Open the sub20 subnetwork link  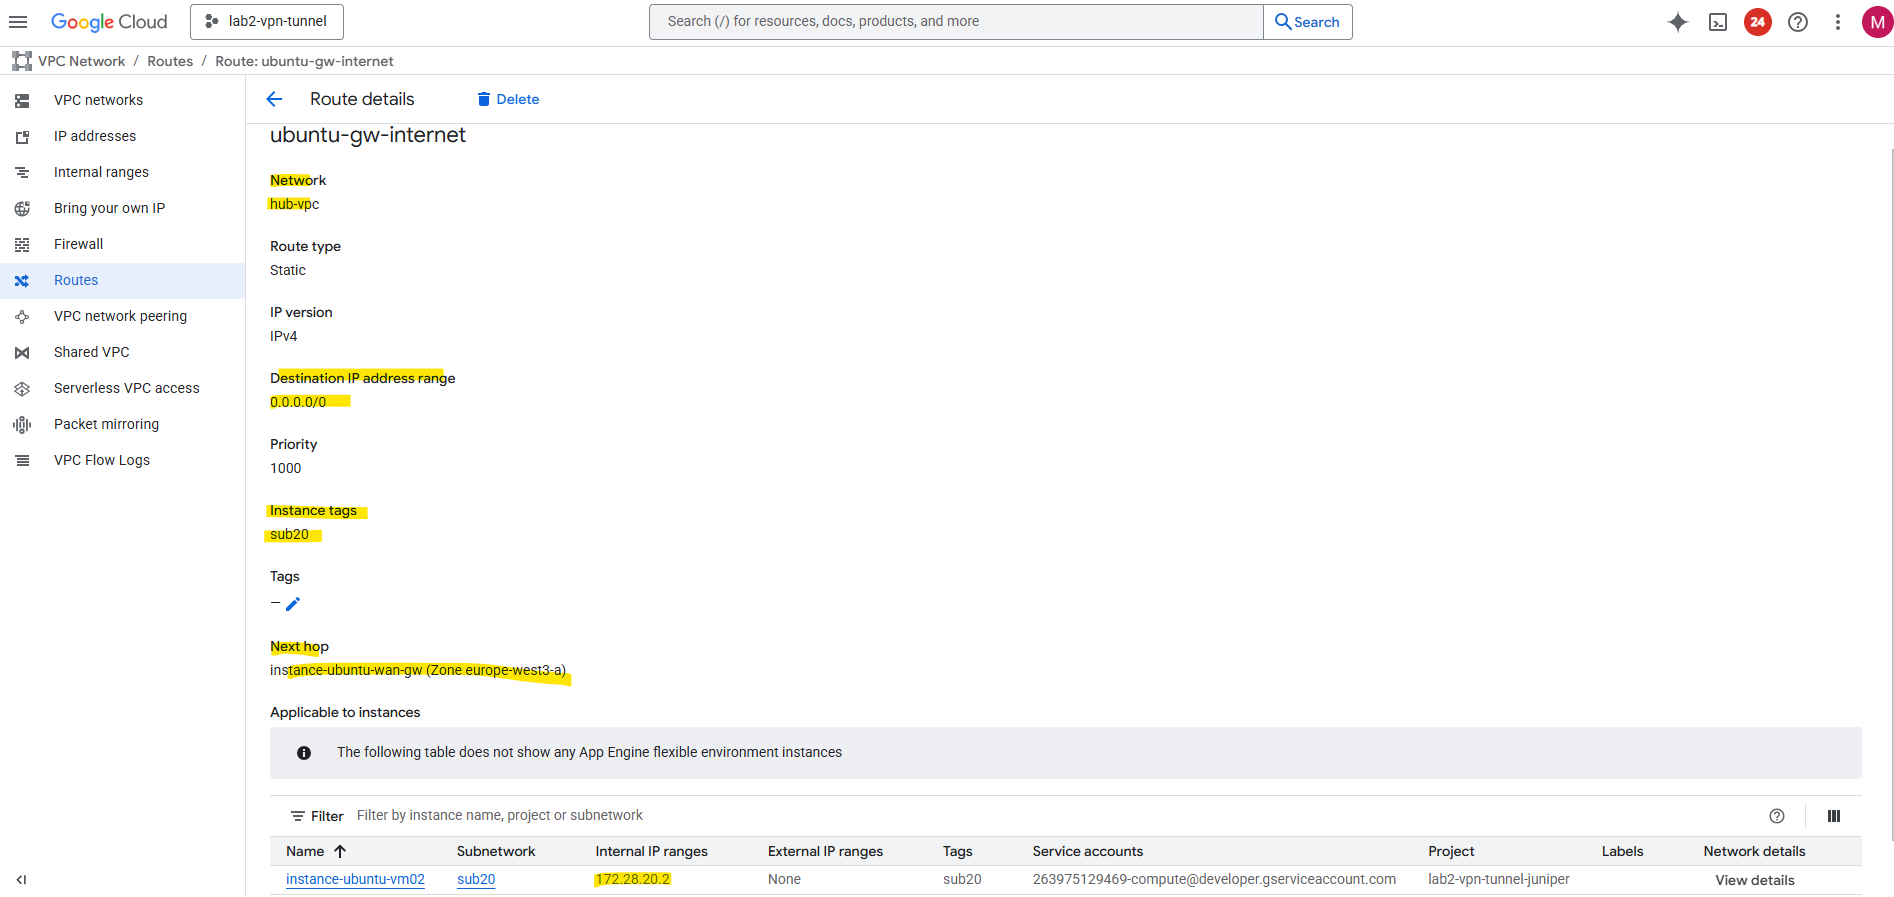tap(476, 880)
